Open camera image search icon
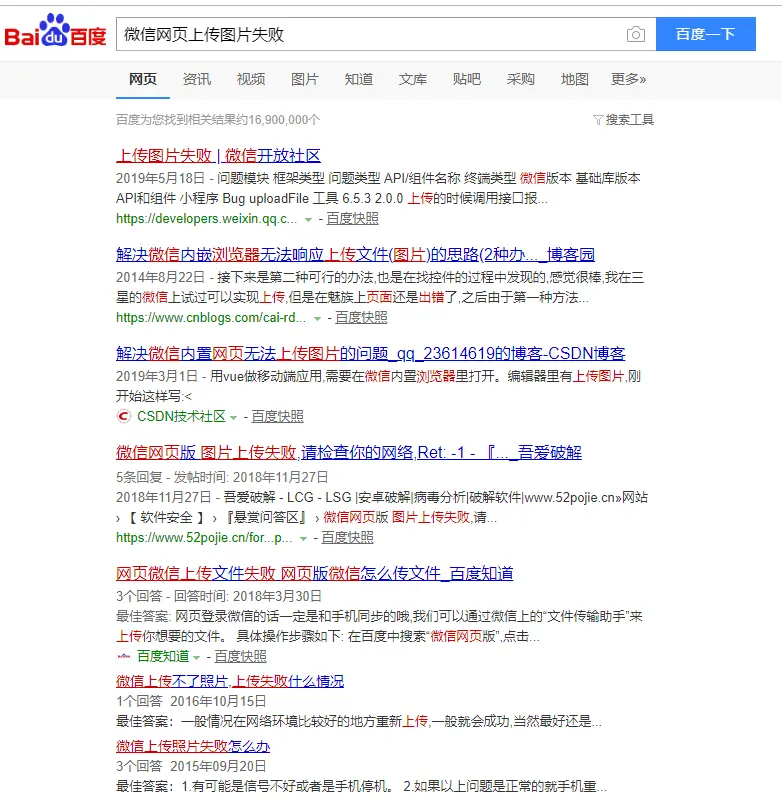782x801 pixels. coord(635,34)
